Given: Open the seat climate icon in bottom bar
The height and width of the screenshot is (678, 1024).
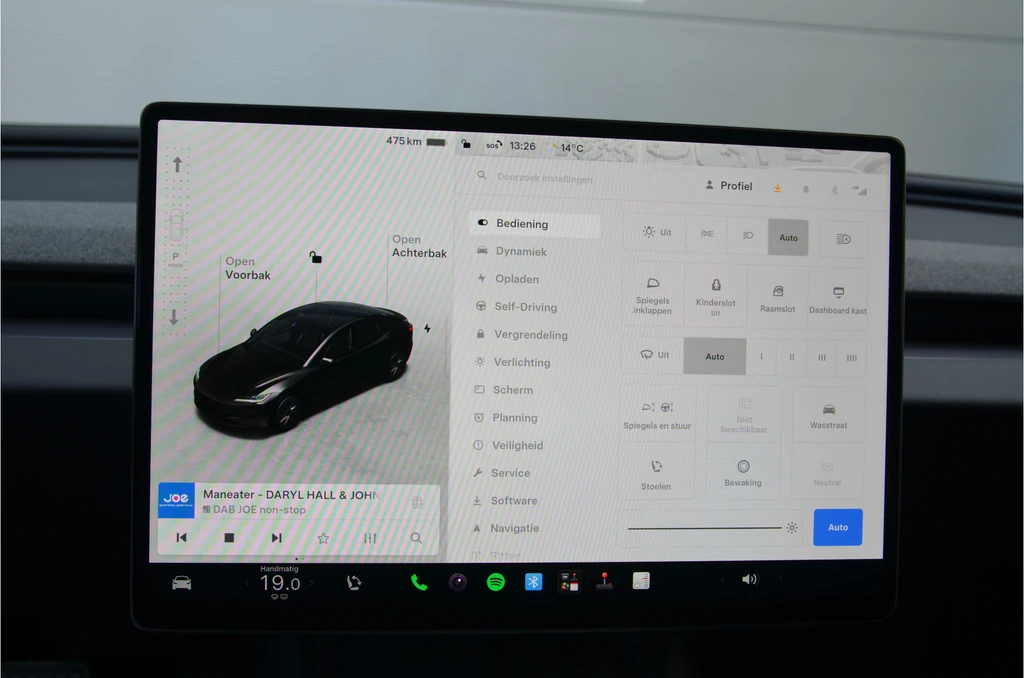Looking at the screenshot, I should click(x=353, y=583).
